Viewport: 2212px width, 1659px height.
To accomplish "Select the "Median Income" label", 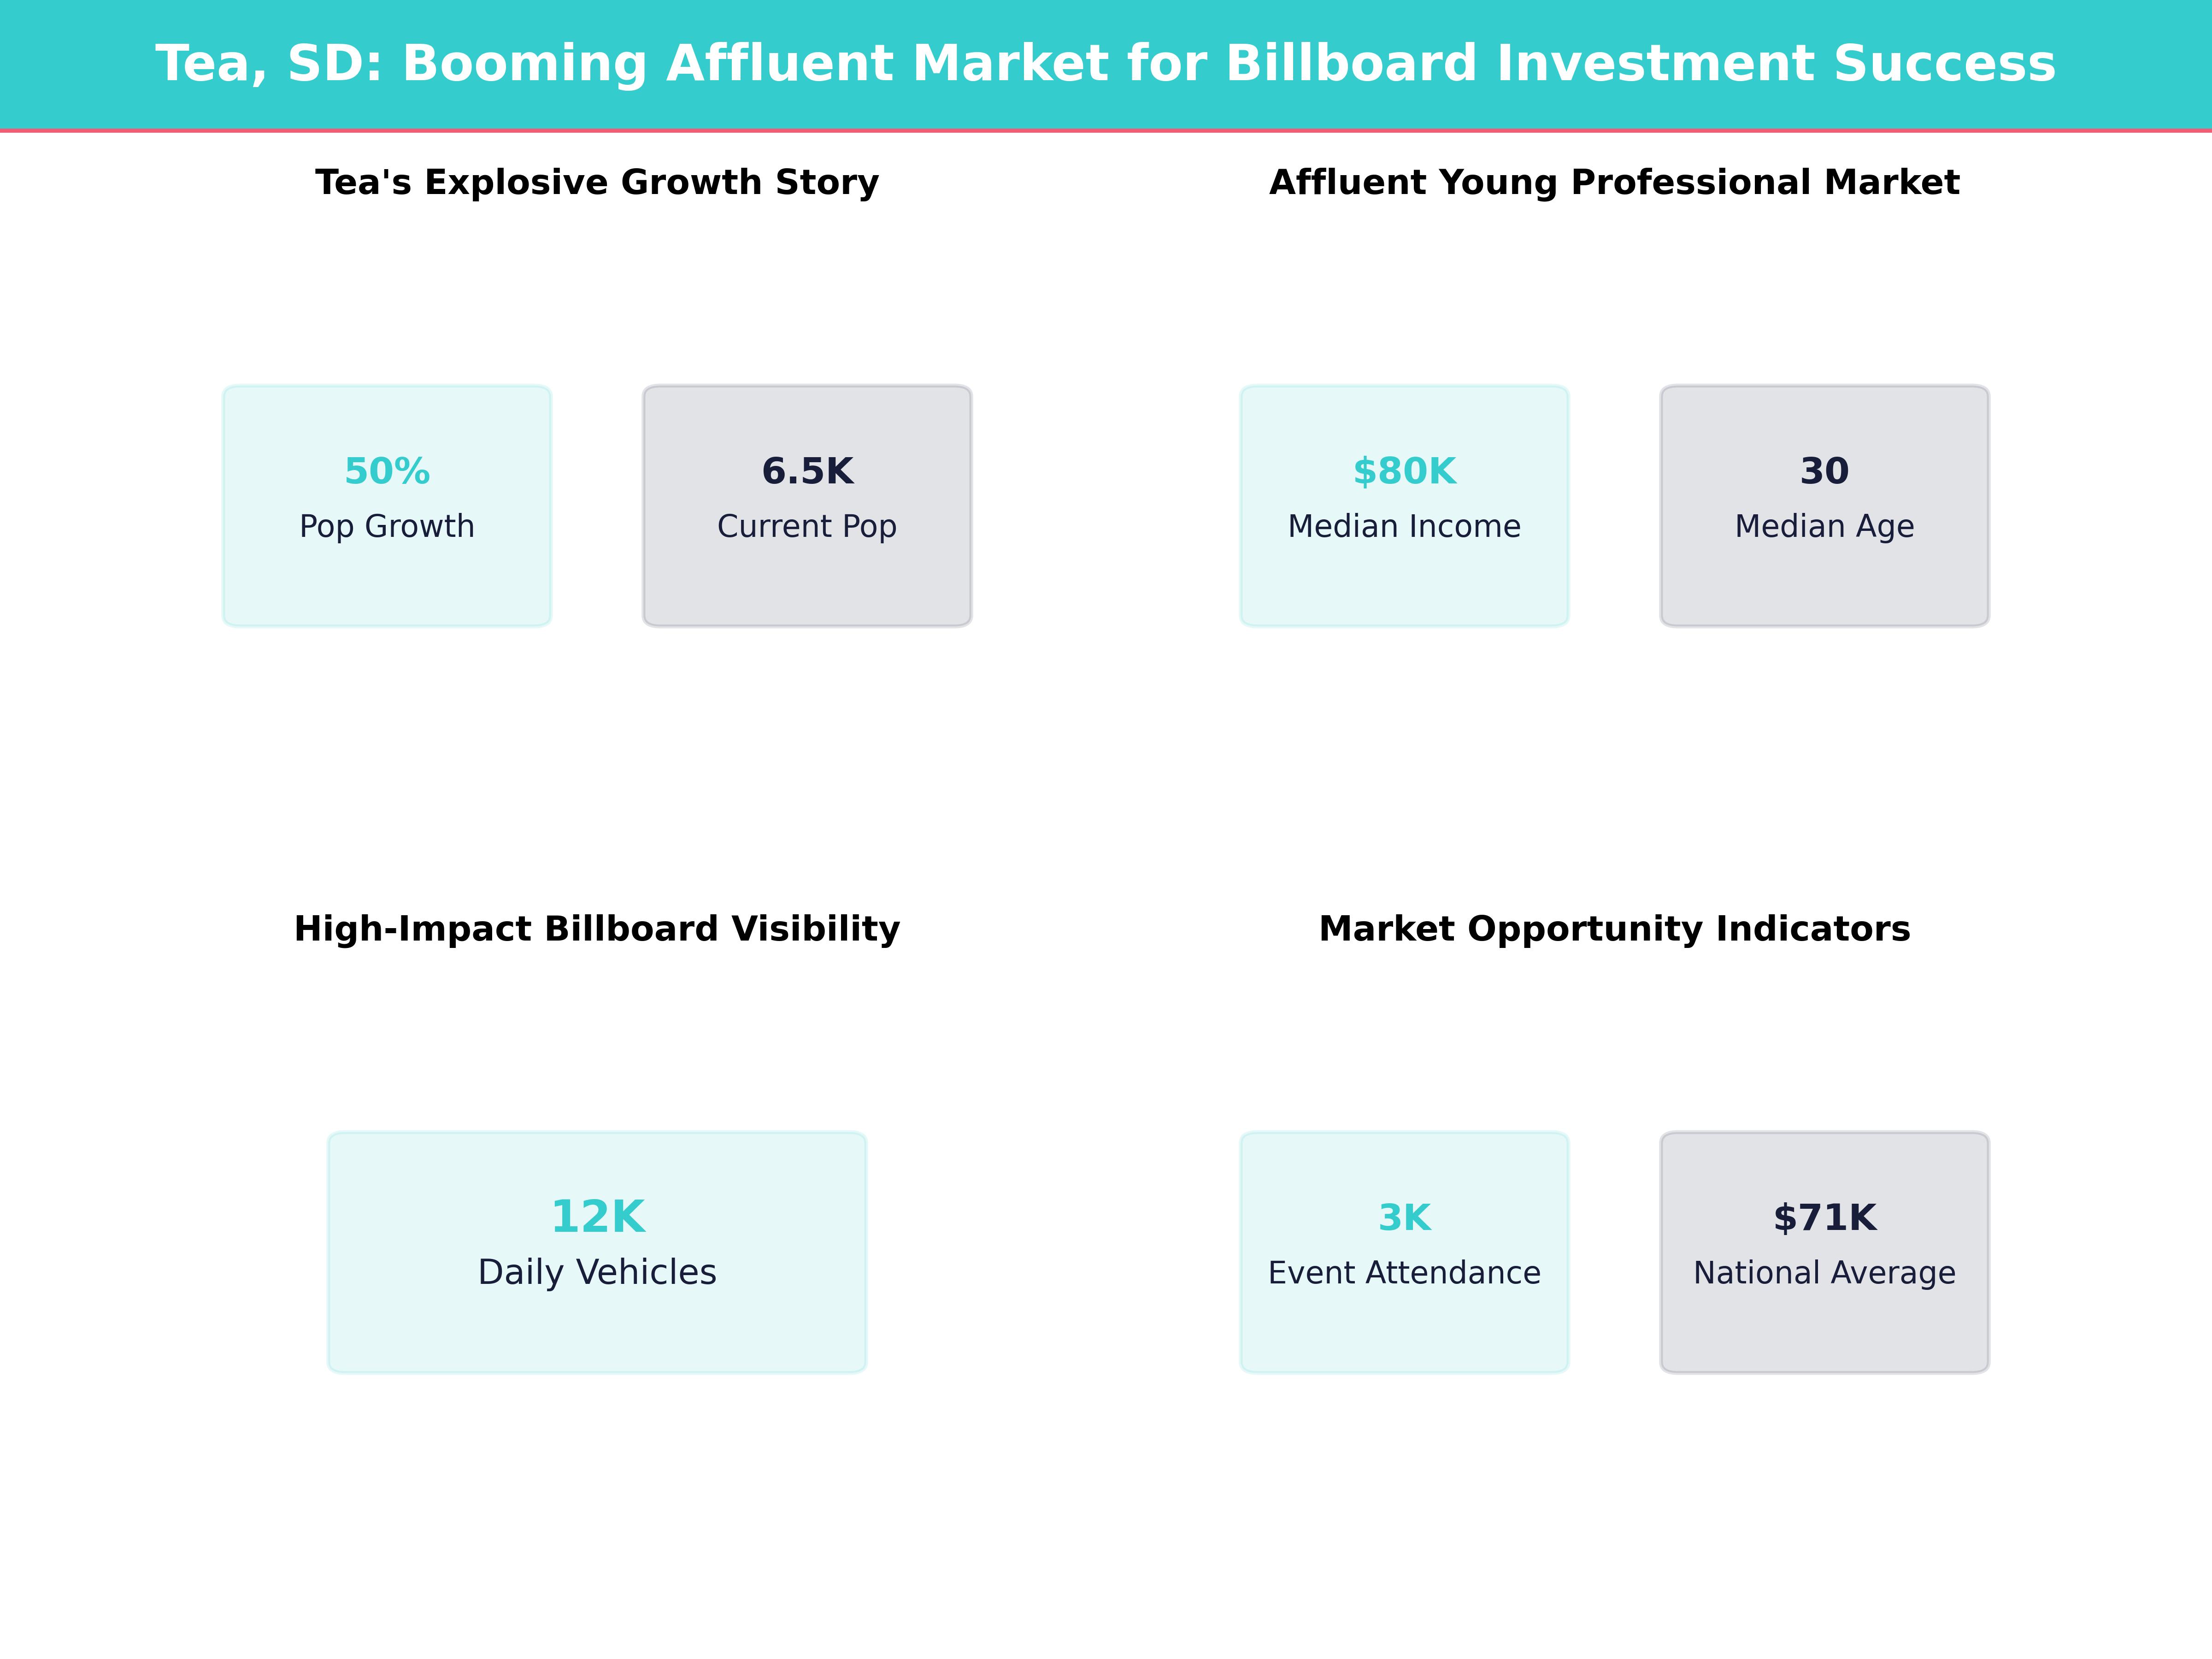I will 1404,526.
